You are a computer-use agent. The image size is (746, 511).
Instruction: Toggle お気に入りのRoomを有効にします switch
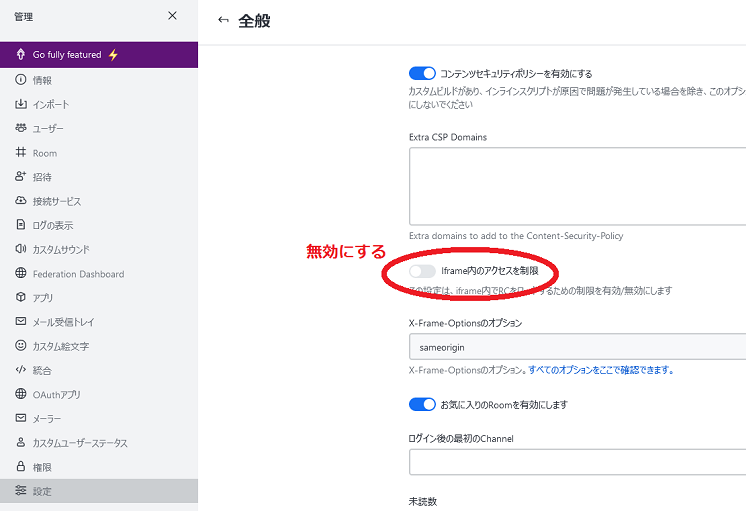point(422,405)
